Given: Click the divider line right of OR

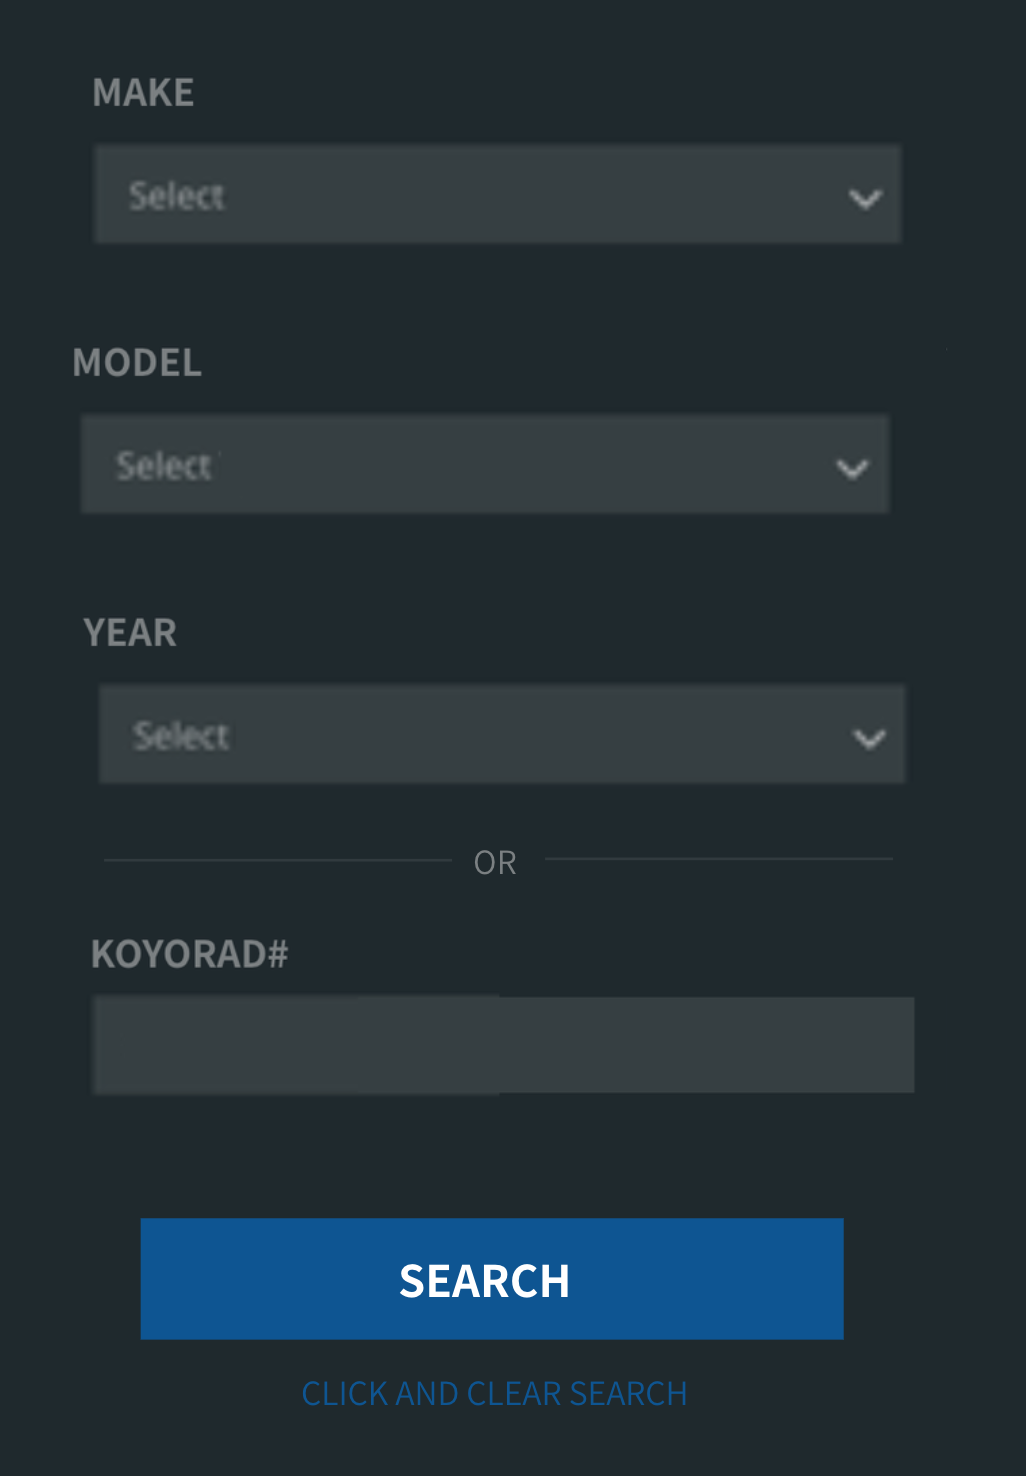Looking at the screenshot, I should pos(719,858).
